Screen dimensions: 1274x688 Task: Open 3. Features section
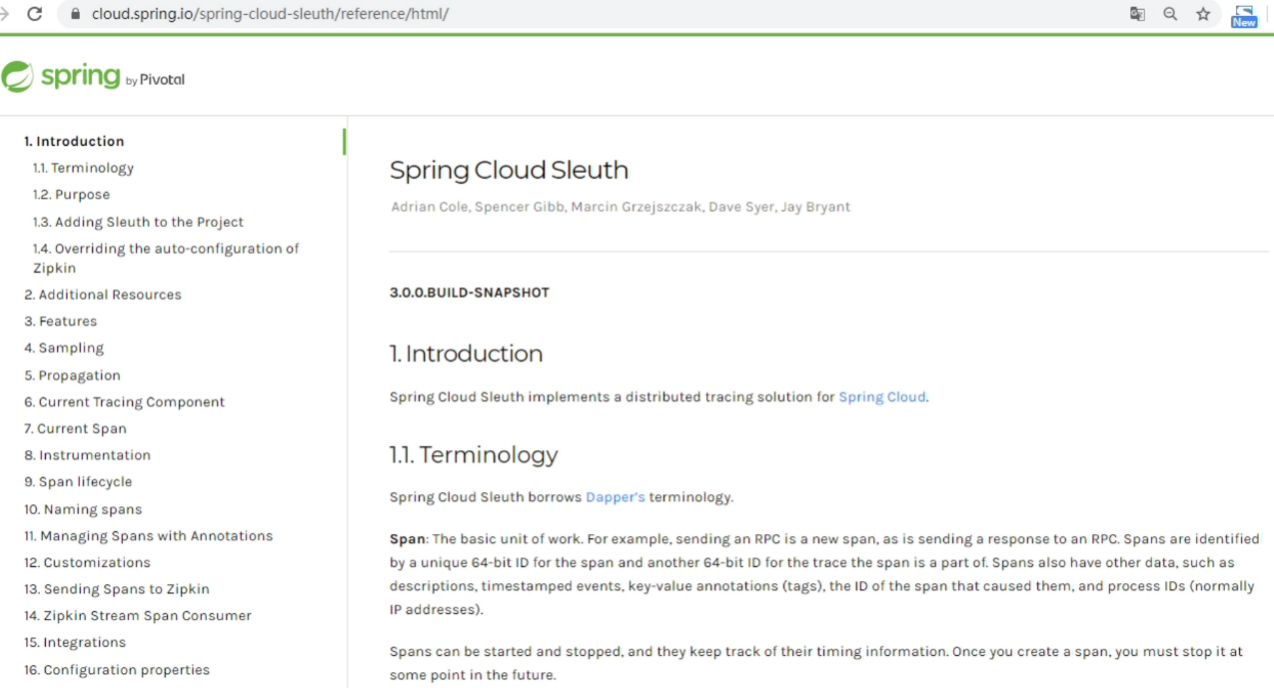[61, 321]
